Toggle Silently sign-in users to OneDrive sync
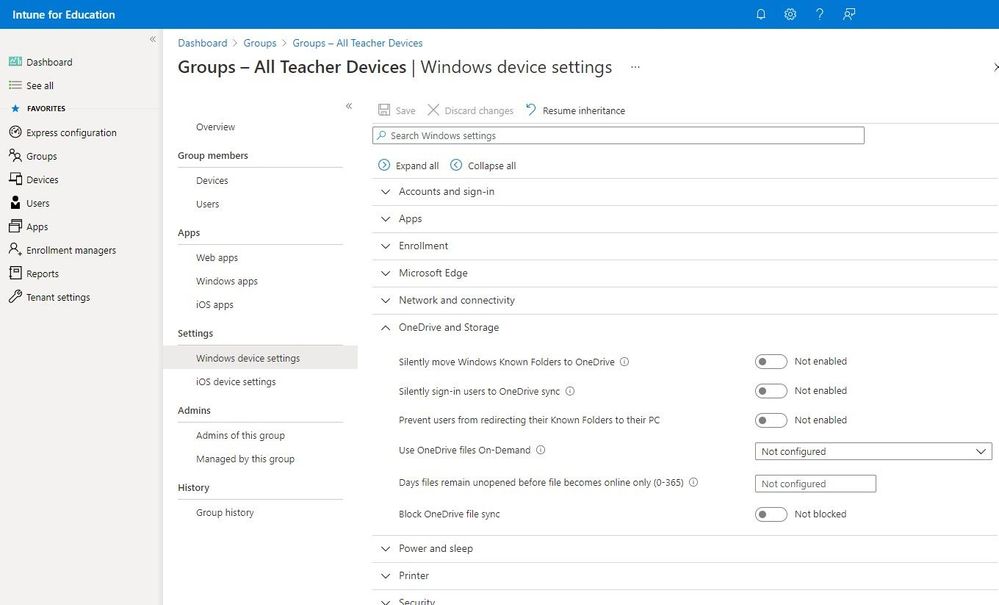 pyautogui.click(x=771, y=391)
